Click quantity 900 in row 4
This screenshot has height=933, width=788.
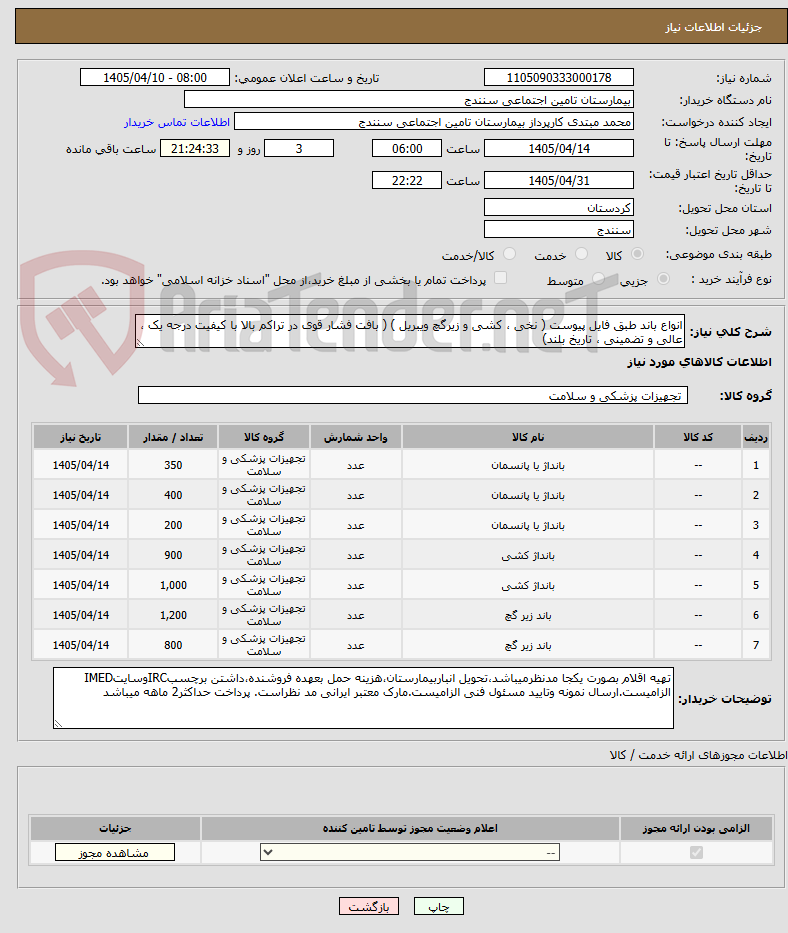point(173,555)
